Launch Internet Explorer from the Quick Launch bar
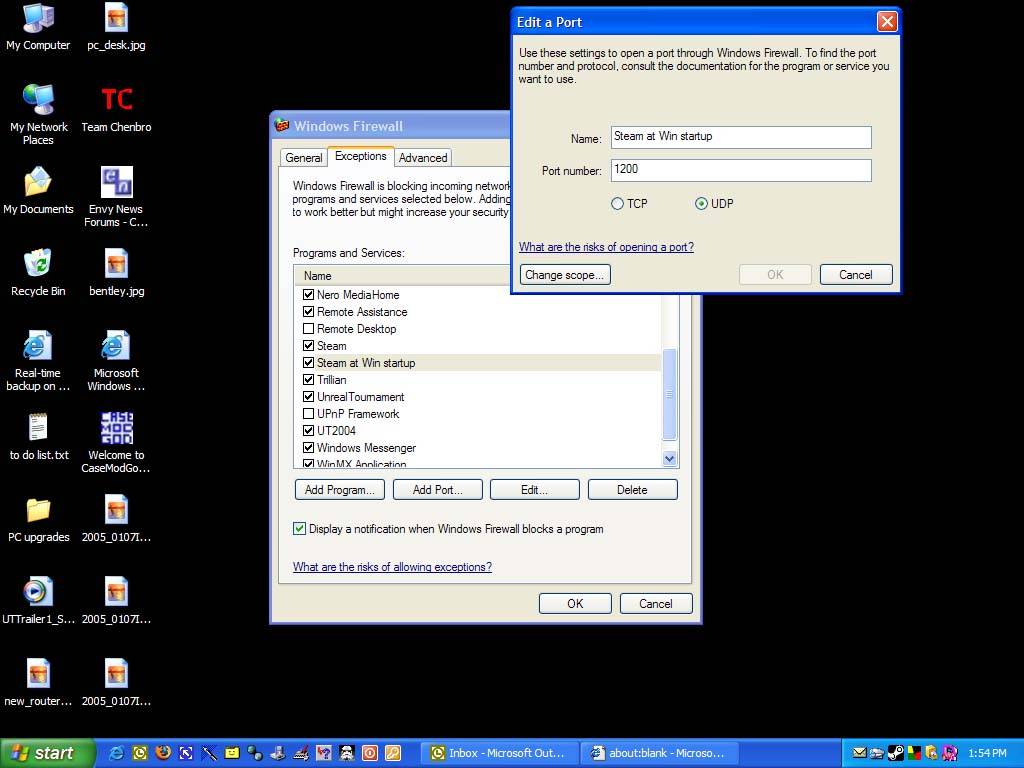Viewport: 1024px width, 768px height. [x=117, y=753]
